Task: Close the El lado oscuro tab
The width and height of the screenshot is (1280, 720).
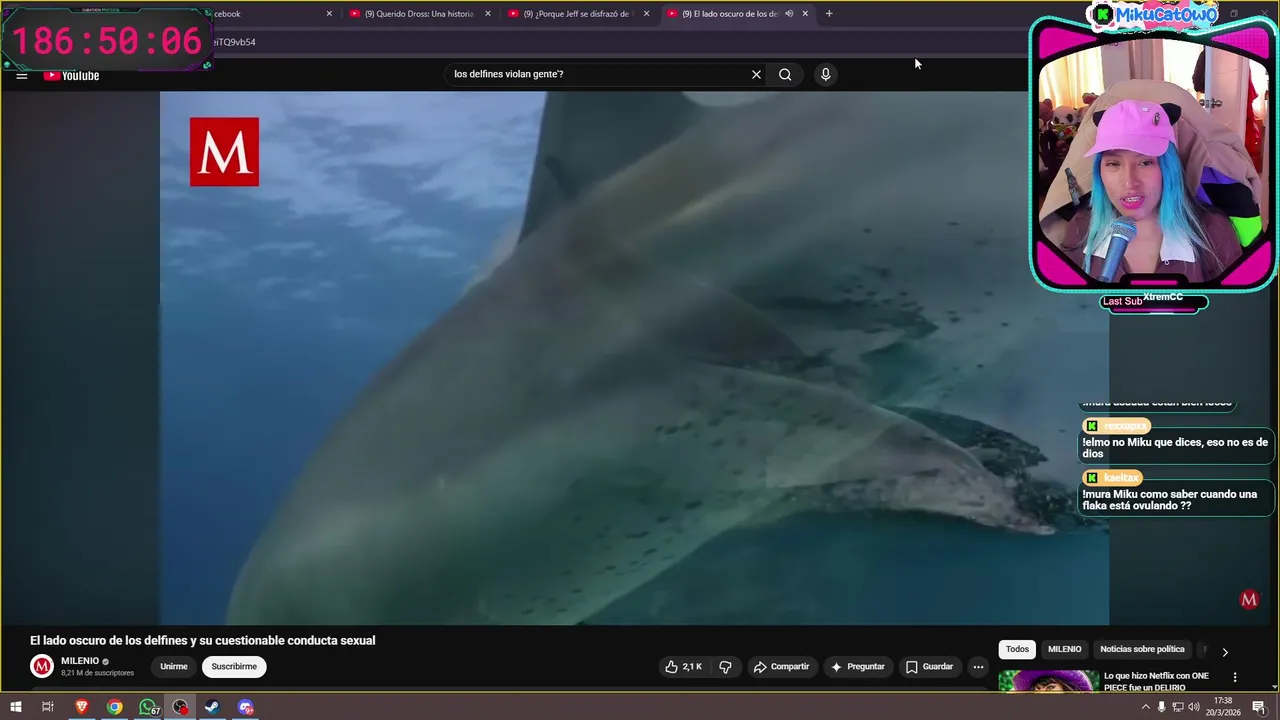Action: click(x=805, y=14)
